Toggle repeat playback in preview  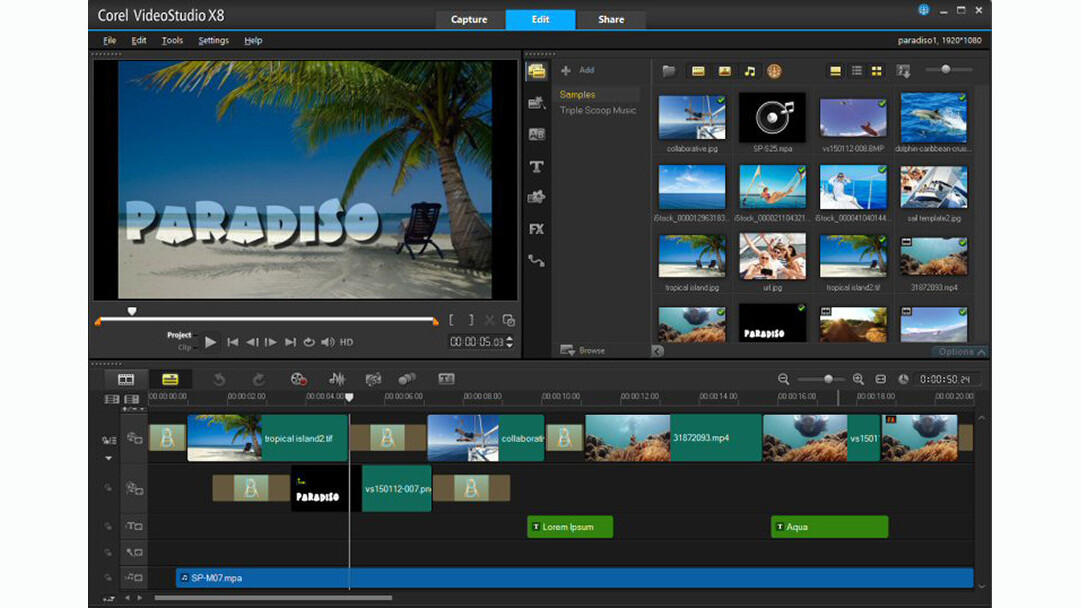pos(309,342)
